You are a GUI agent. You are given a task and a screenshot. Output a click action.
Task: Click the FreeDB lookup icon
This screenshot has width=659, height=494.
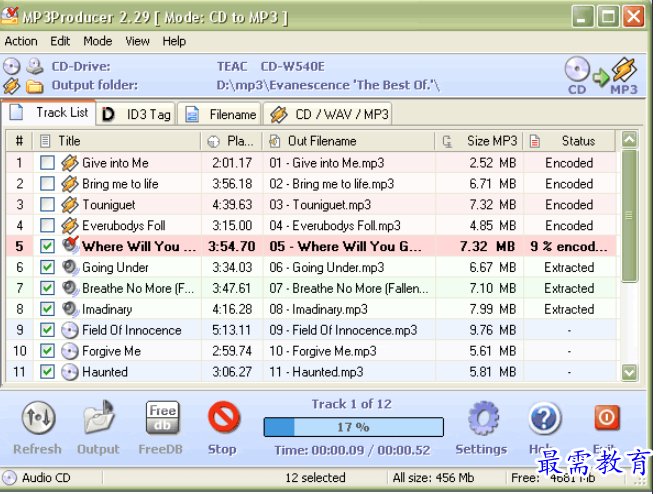click(x=162, y=418)
